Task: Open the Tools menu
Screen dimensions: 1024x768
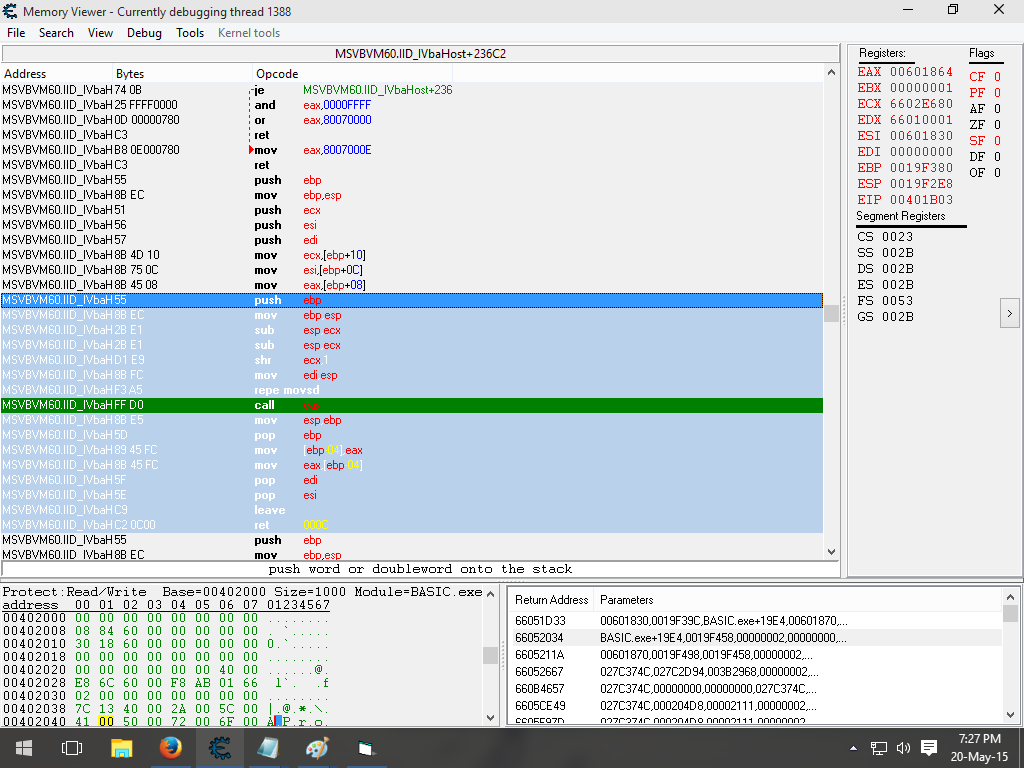Action: point(190,33)
